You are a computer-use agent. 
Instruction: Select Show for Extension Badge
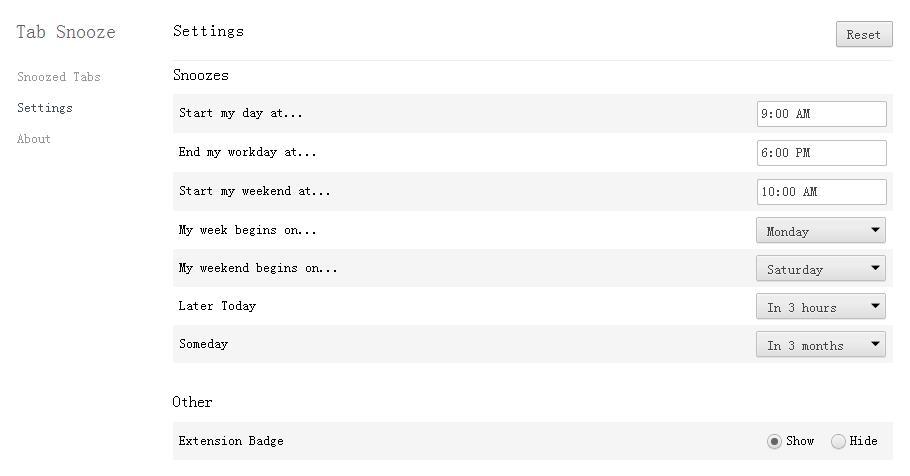click(x=774, y=442)
